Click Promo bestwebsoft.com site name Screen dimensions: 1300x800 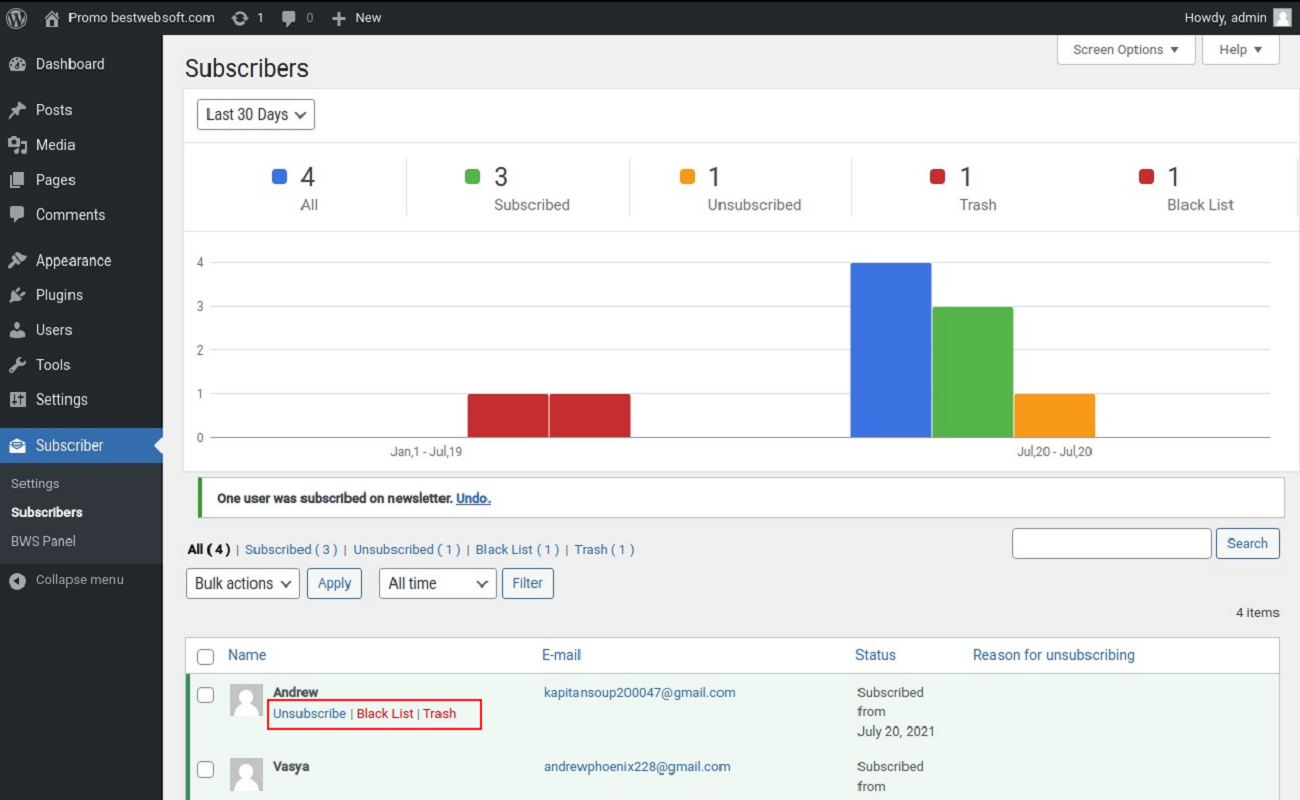(141, 18)
